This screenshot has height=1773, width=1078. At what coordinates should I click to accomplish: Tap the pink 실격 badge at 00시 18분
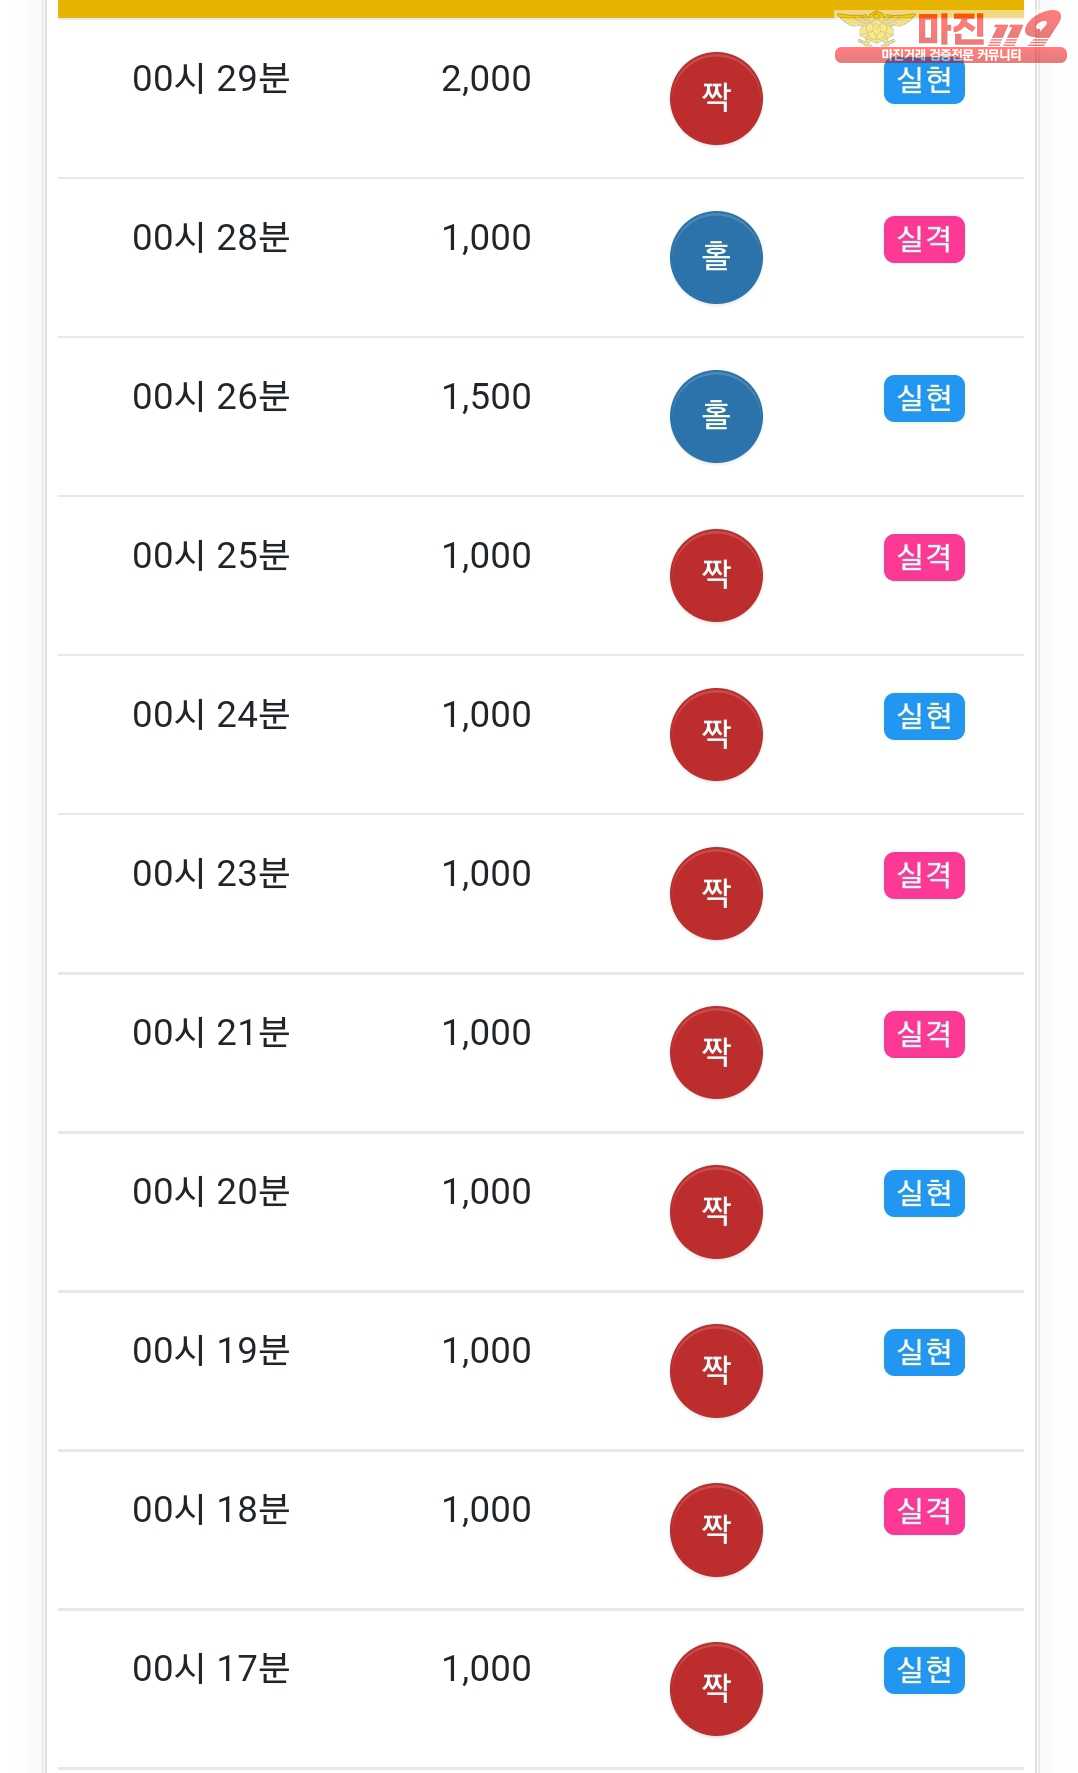click(924, 1511)
